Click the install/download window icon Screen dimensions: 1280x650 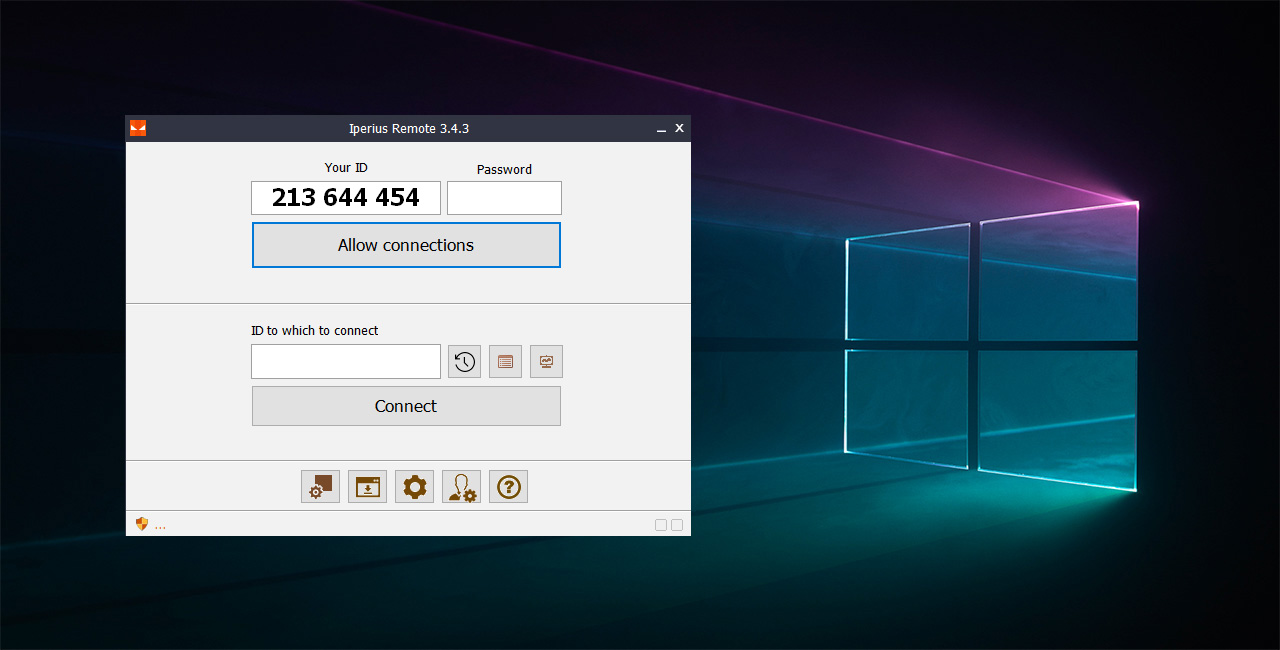tap(367, 487)
